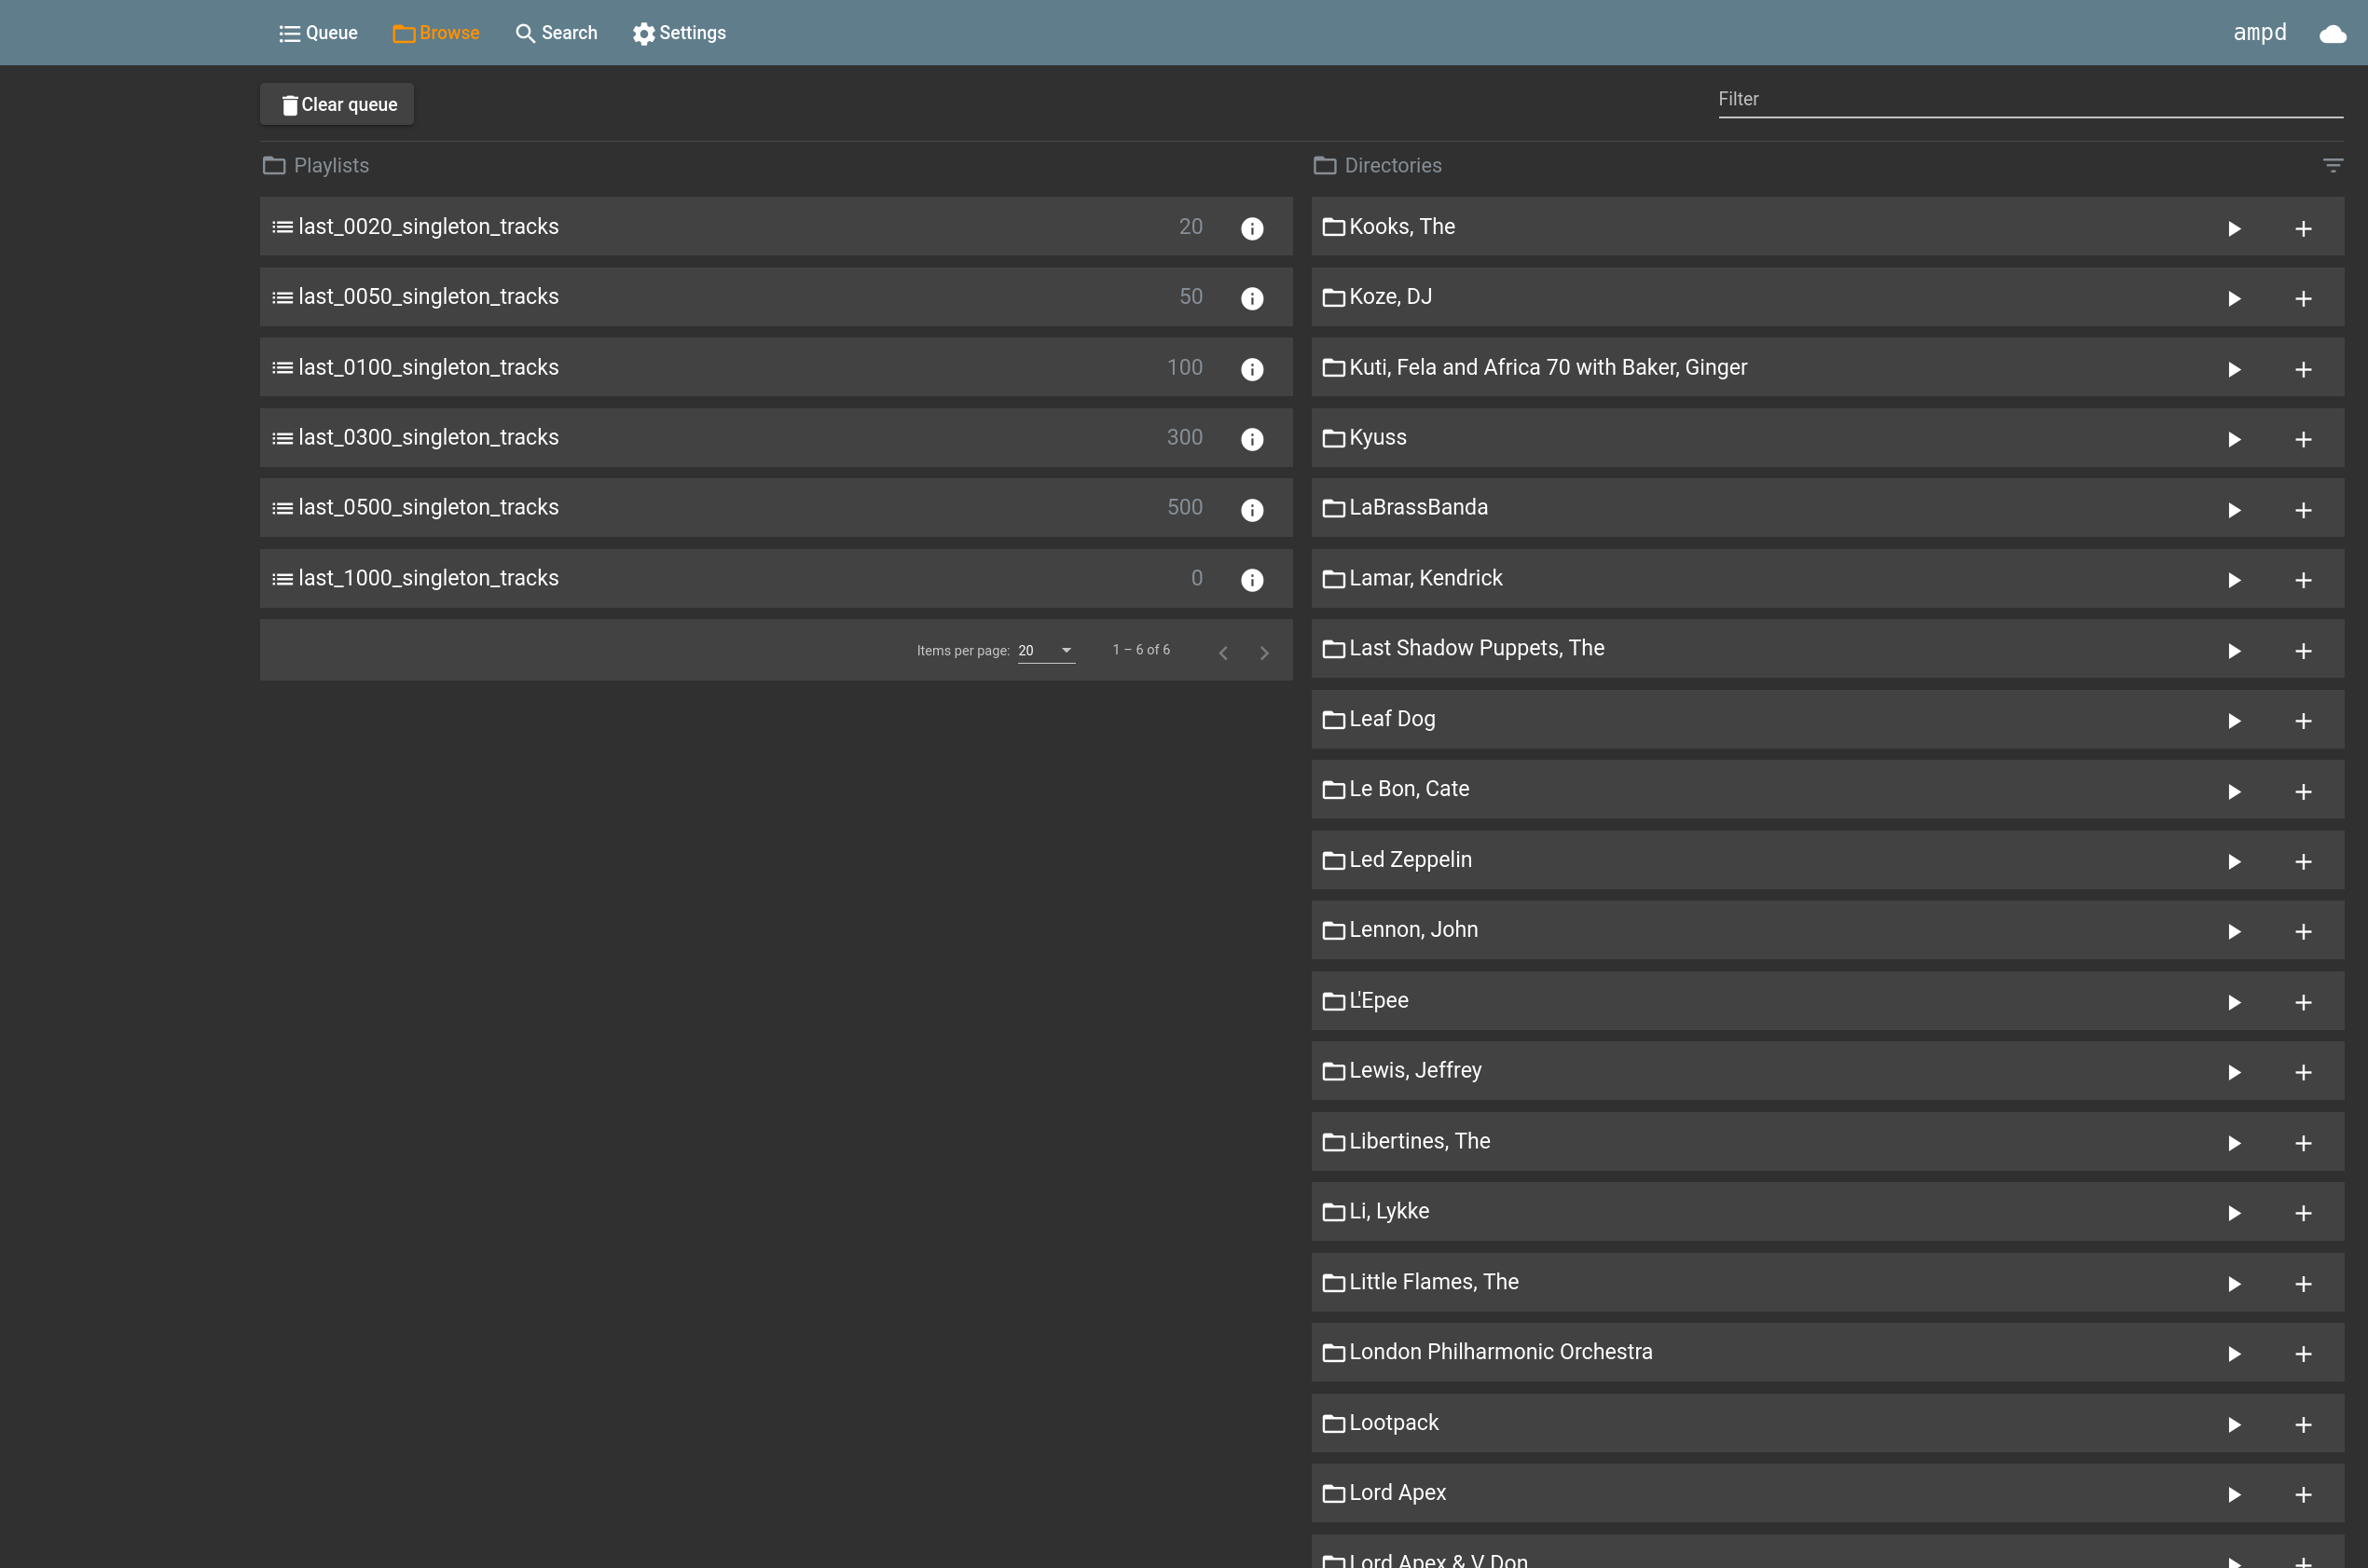Image resolution: width=2368 pixels, height=1568 pixels.
Task: Open the Lootpack directory
Action: click(1827, 1422)
